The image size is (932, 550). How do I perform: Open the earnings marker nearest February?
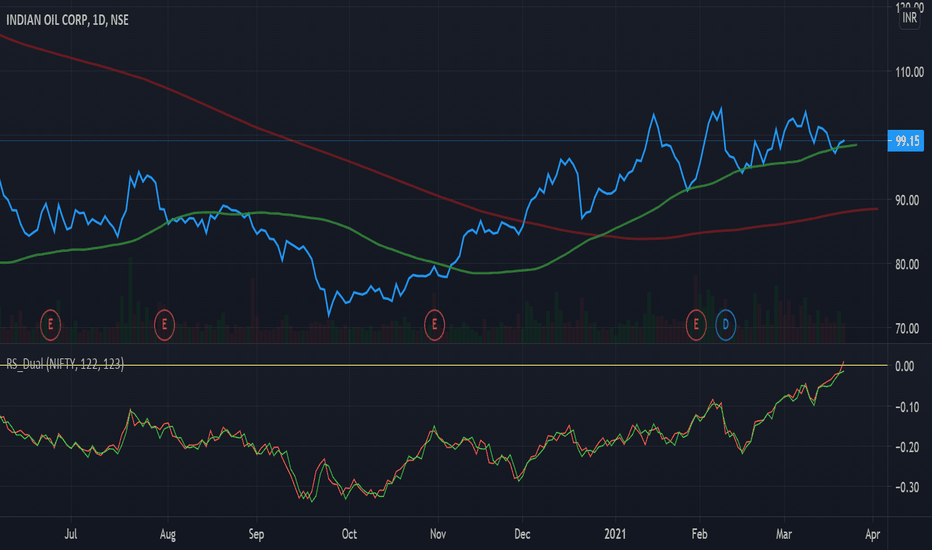pyautogui.click(x=696, y=325)
